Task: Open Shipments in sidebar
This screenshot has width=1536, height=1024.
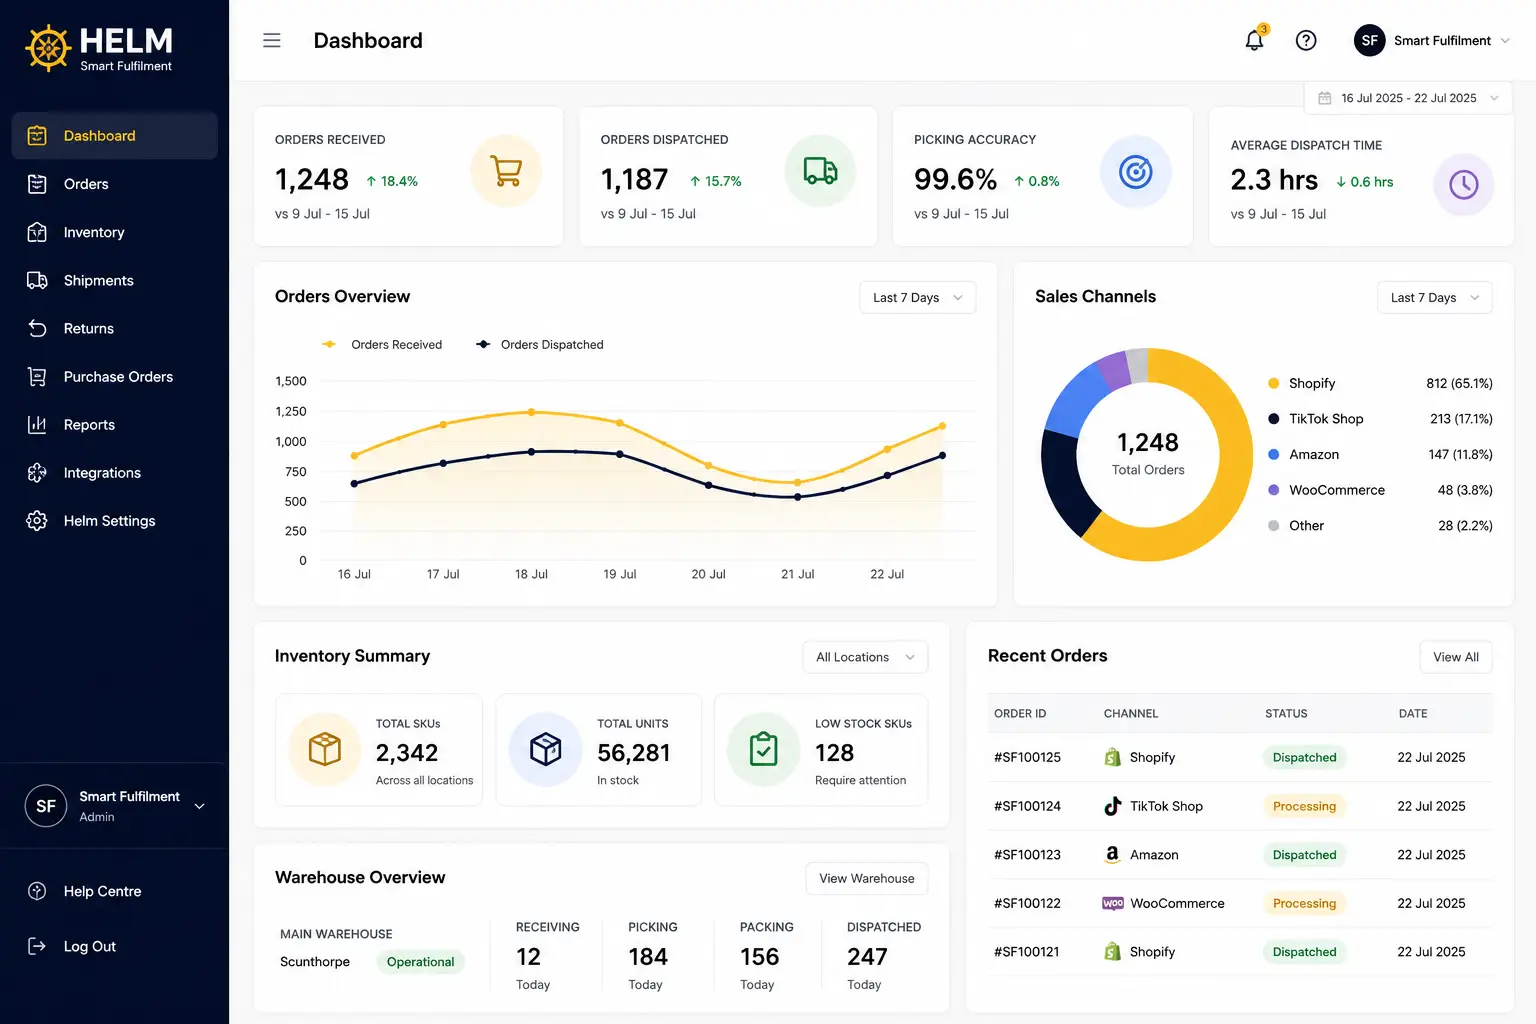Action: click(x=114, y=280)
